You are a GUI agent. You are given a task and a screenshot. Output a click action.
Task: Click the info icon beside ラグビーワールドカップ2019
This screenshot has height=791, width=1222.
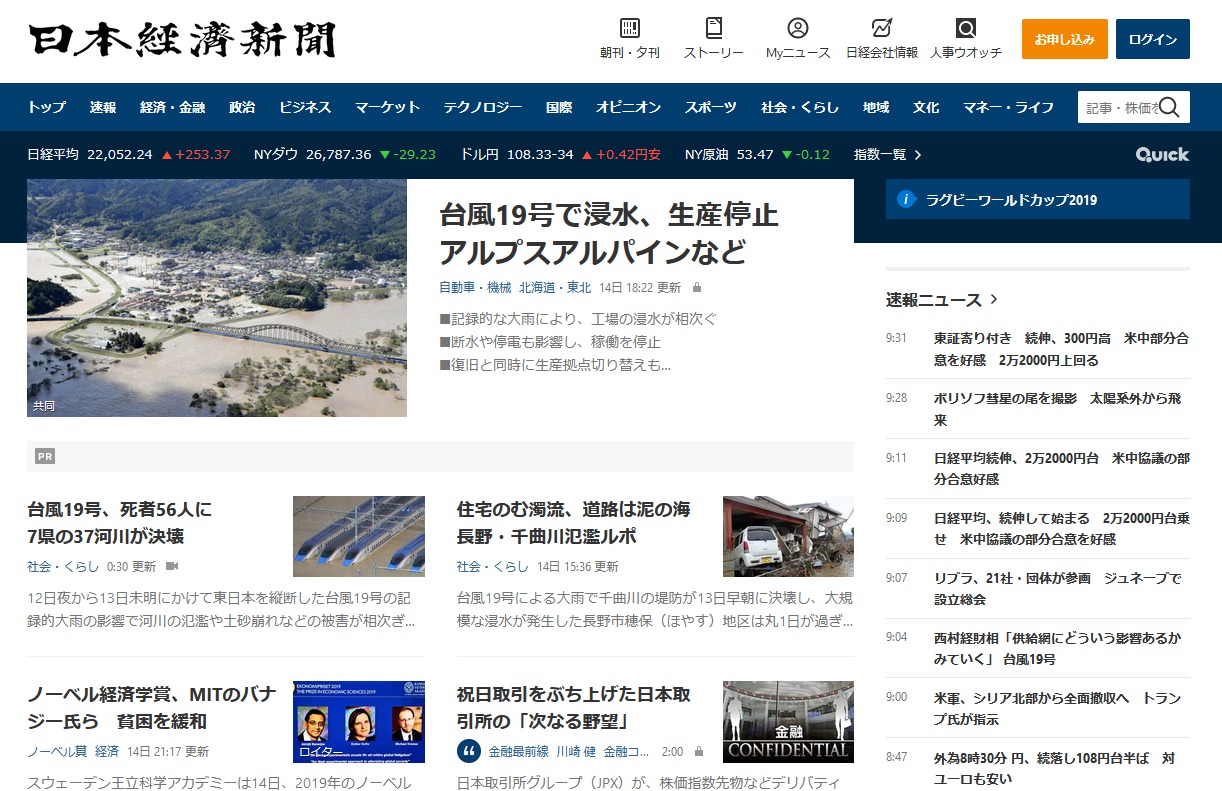click(x=906, y=200)
